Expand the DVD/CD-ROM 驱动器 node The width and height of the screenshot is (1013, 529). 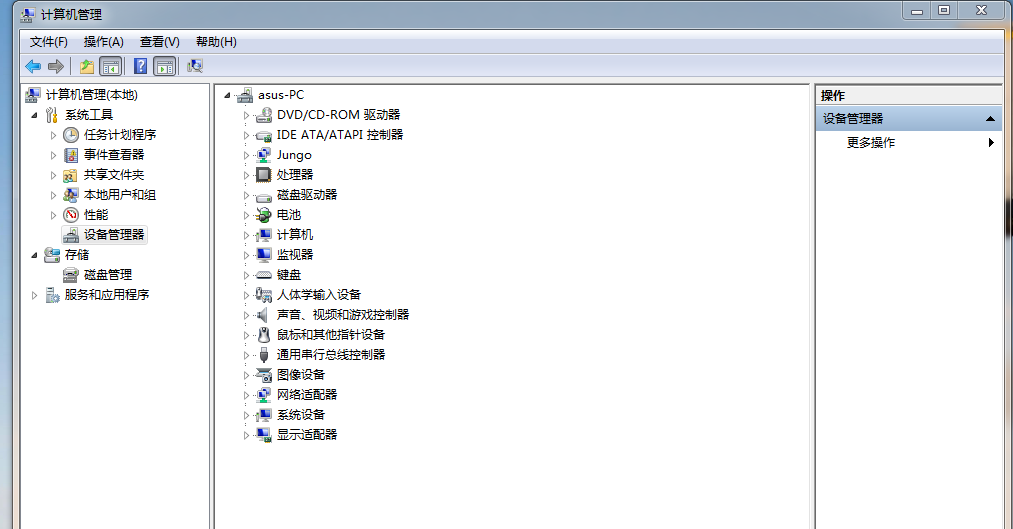(x=247, y=115)
